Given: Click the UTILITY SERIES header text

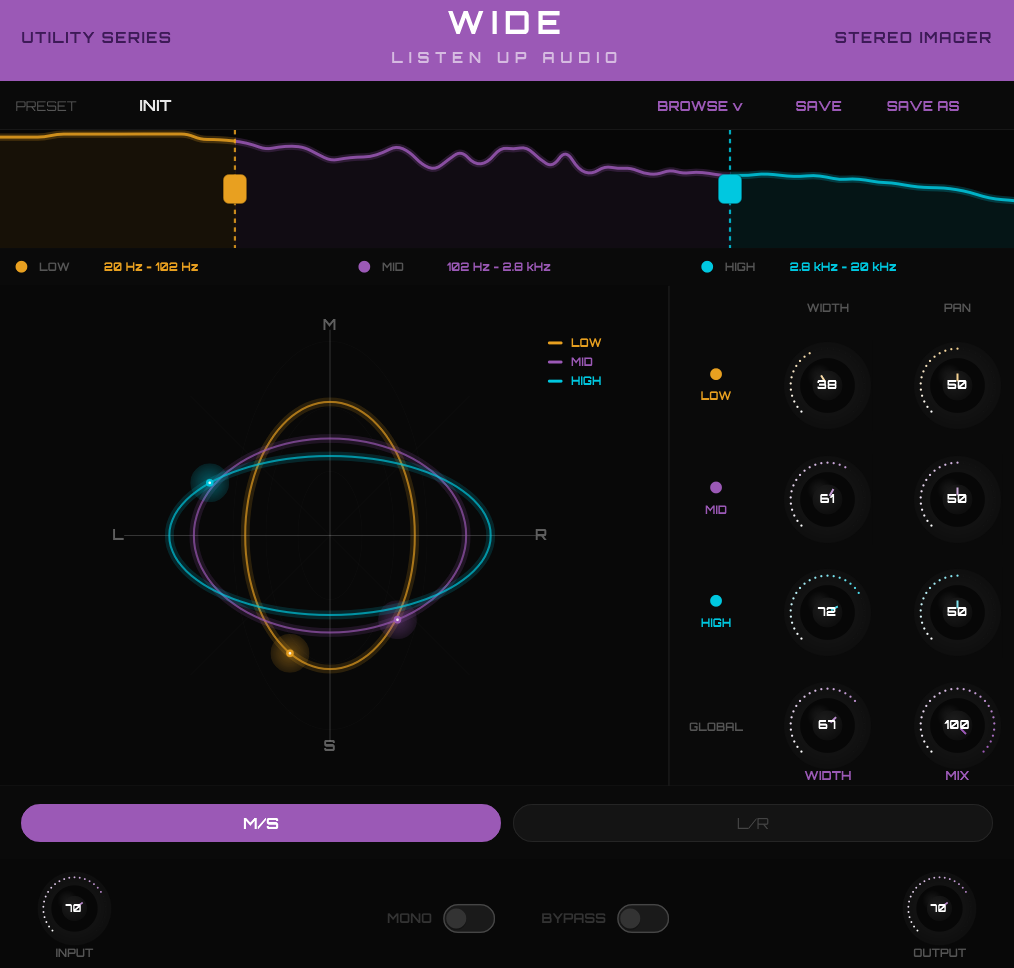Looking at the screenshot, I should point(96,38).
